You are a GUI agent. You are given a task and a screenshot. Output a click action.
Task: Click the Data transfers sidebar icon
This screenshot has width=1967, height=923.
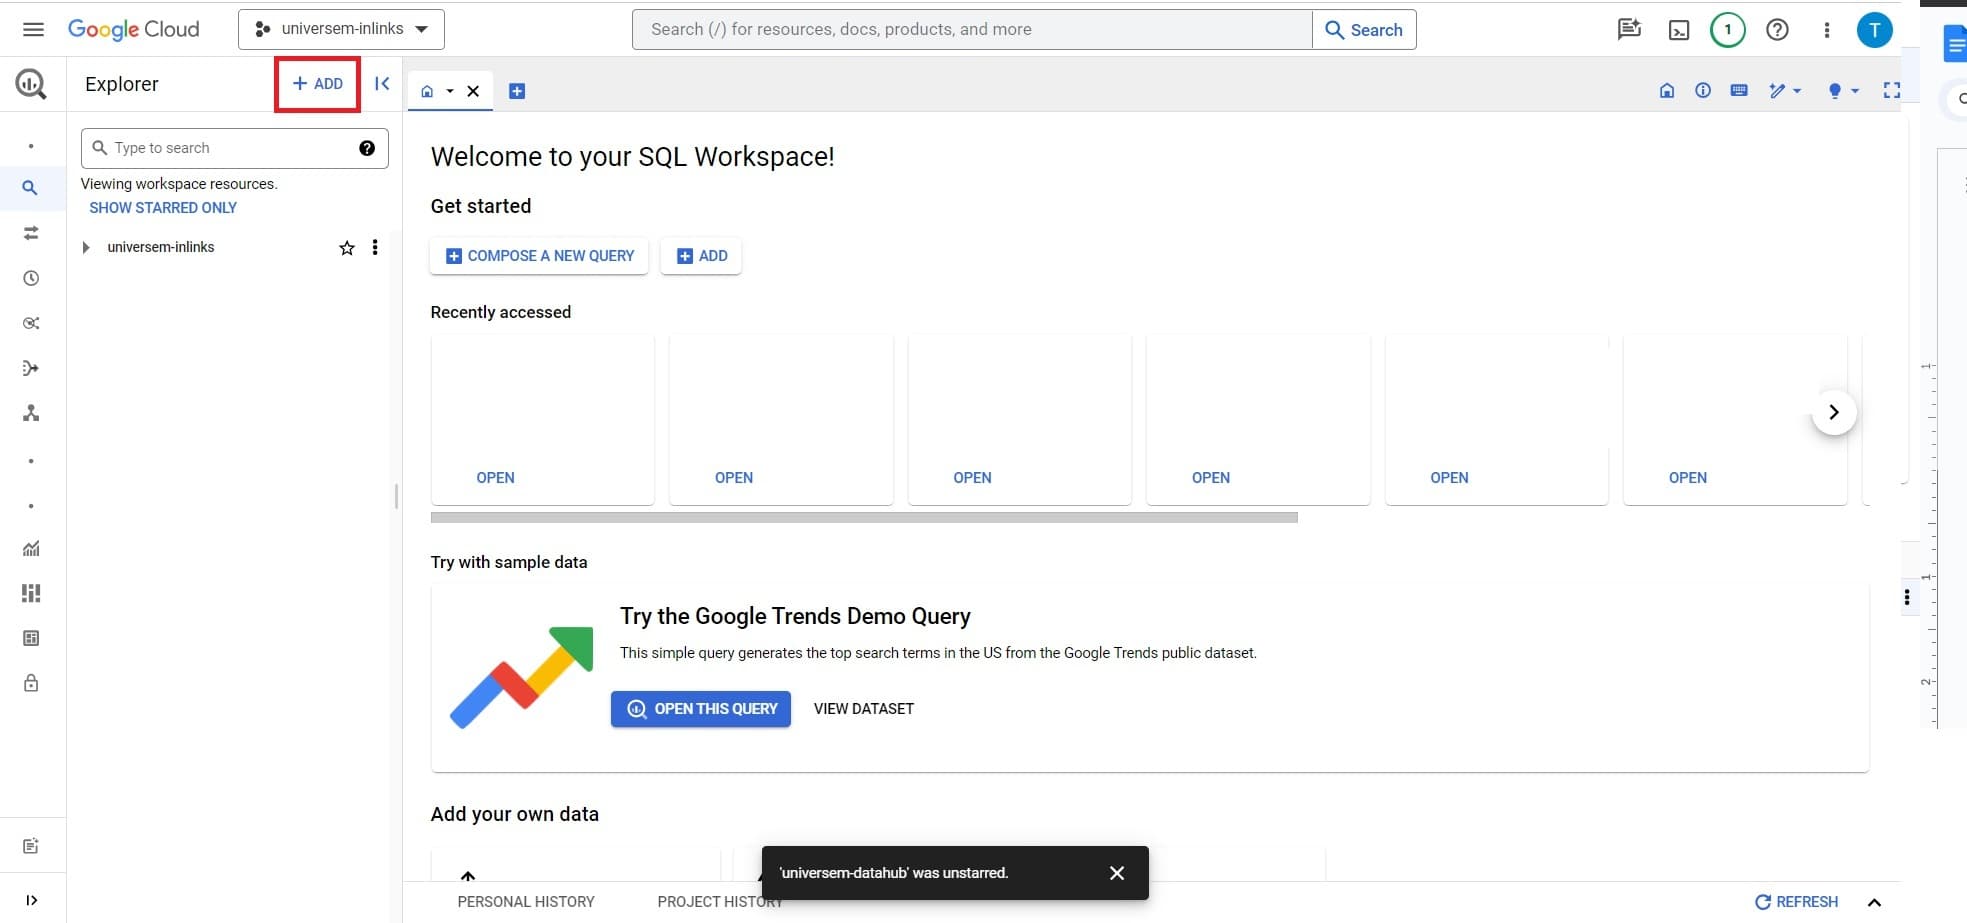pos(31,233)
